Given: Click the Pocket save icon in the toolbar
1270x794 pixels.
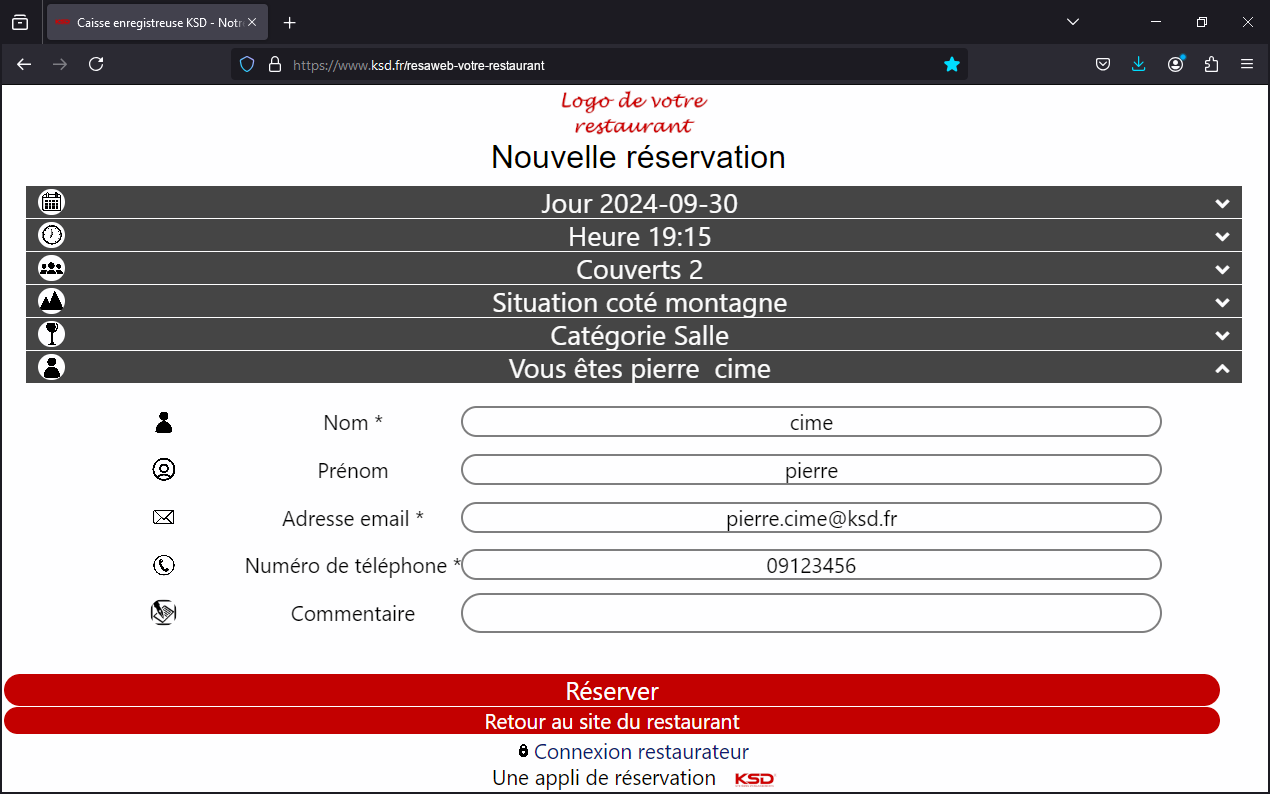Looking at the screenshot, I should 1102,64.
